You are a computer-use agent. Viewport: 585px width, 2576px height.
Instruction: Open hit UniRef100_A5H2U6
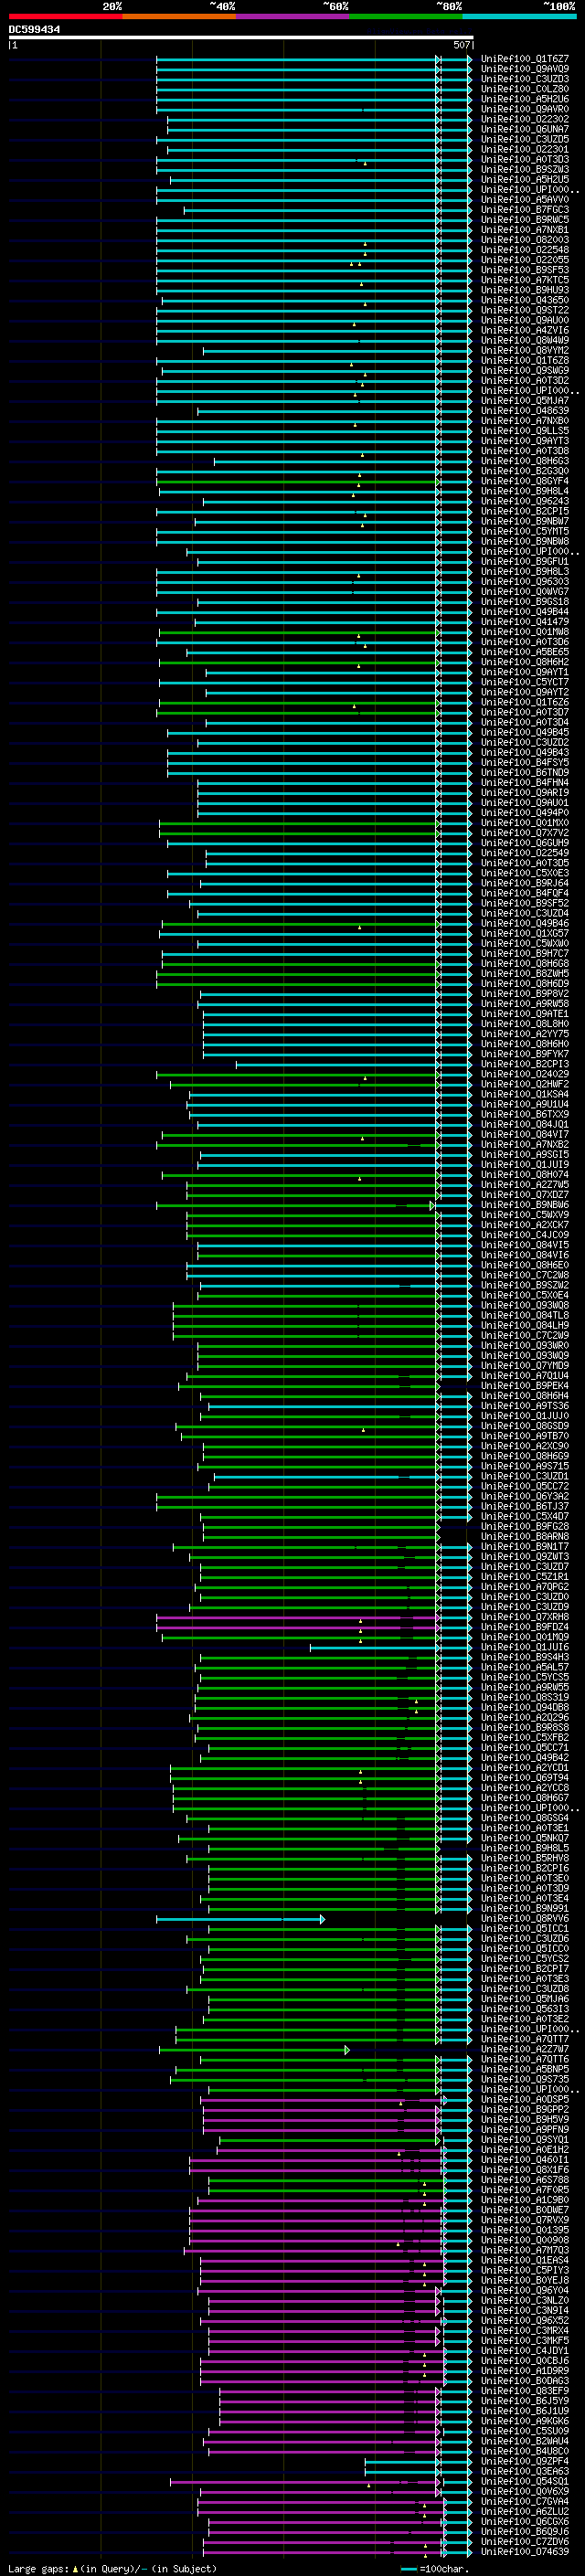point(524,99)
